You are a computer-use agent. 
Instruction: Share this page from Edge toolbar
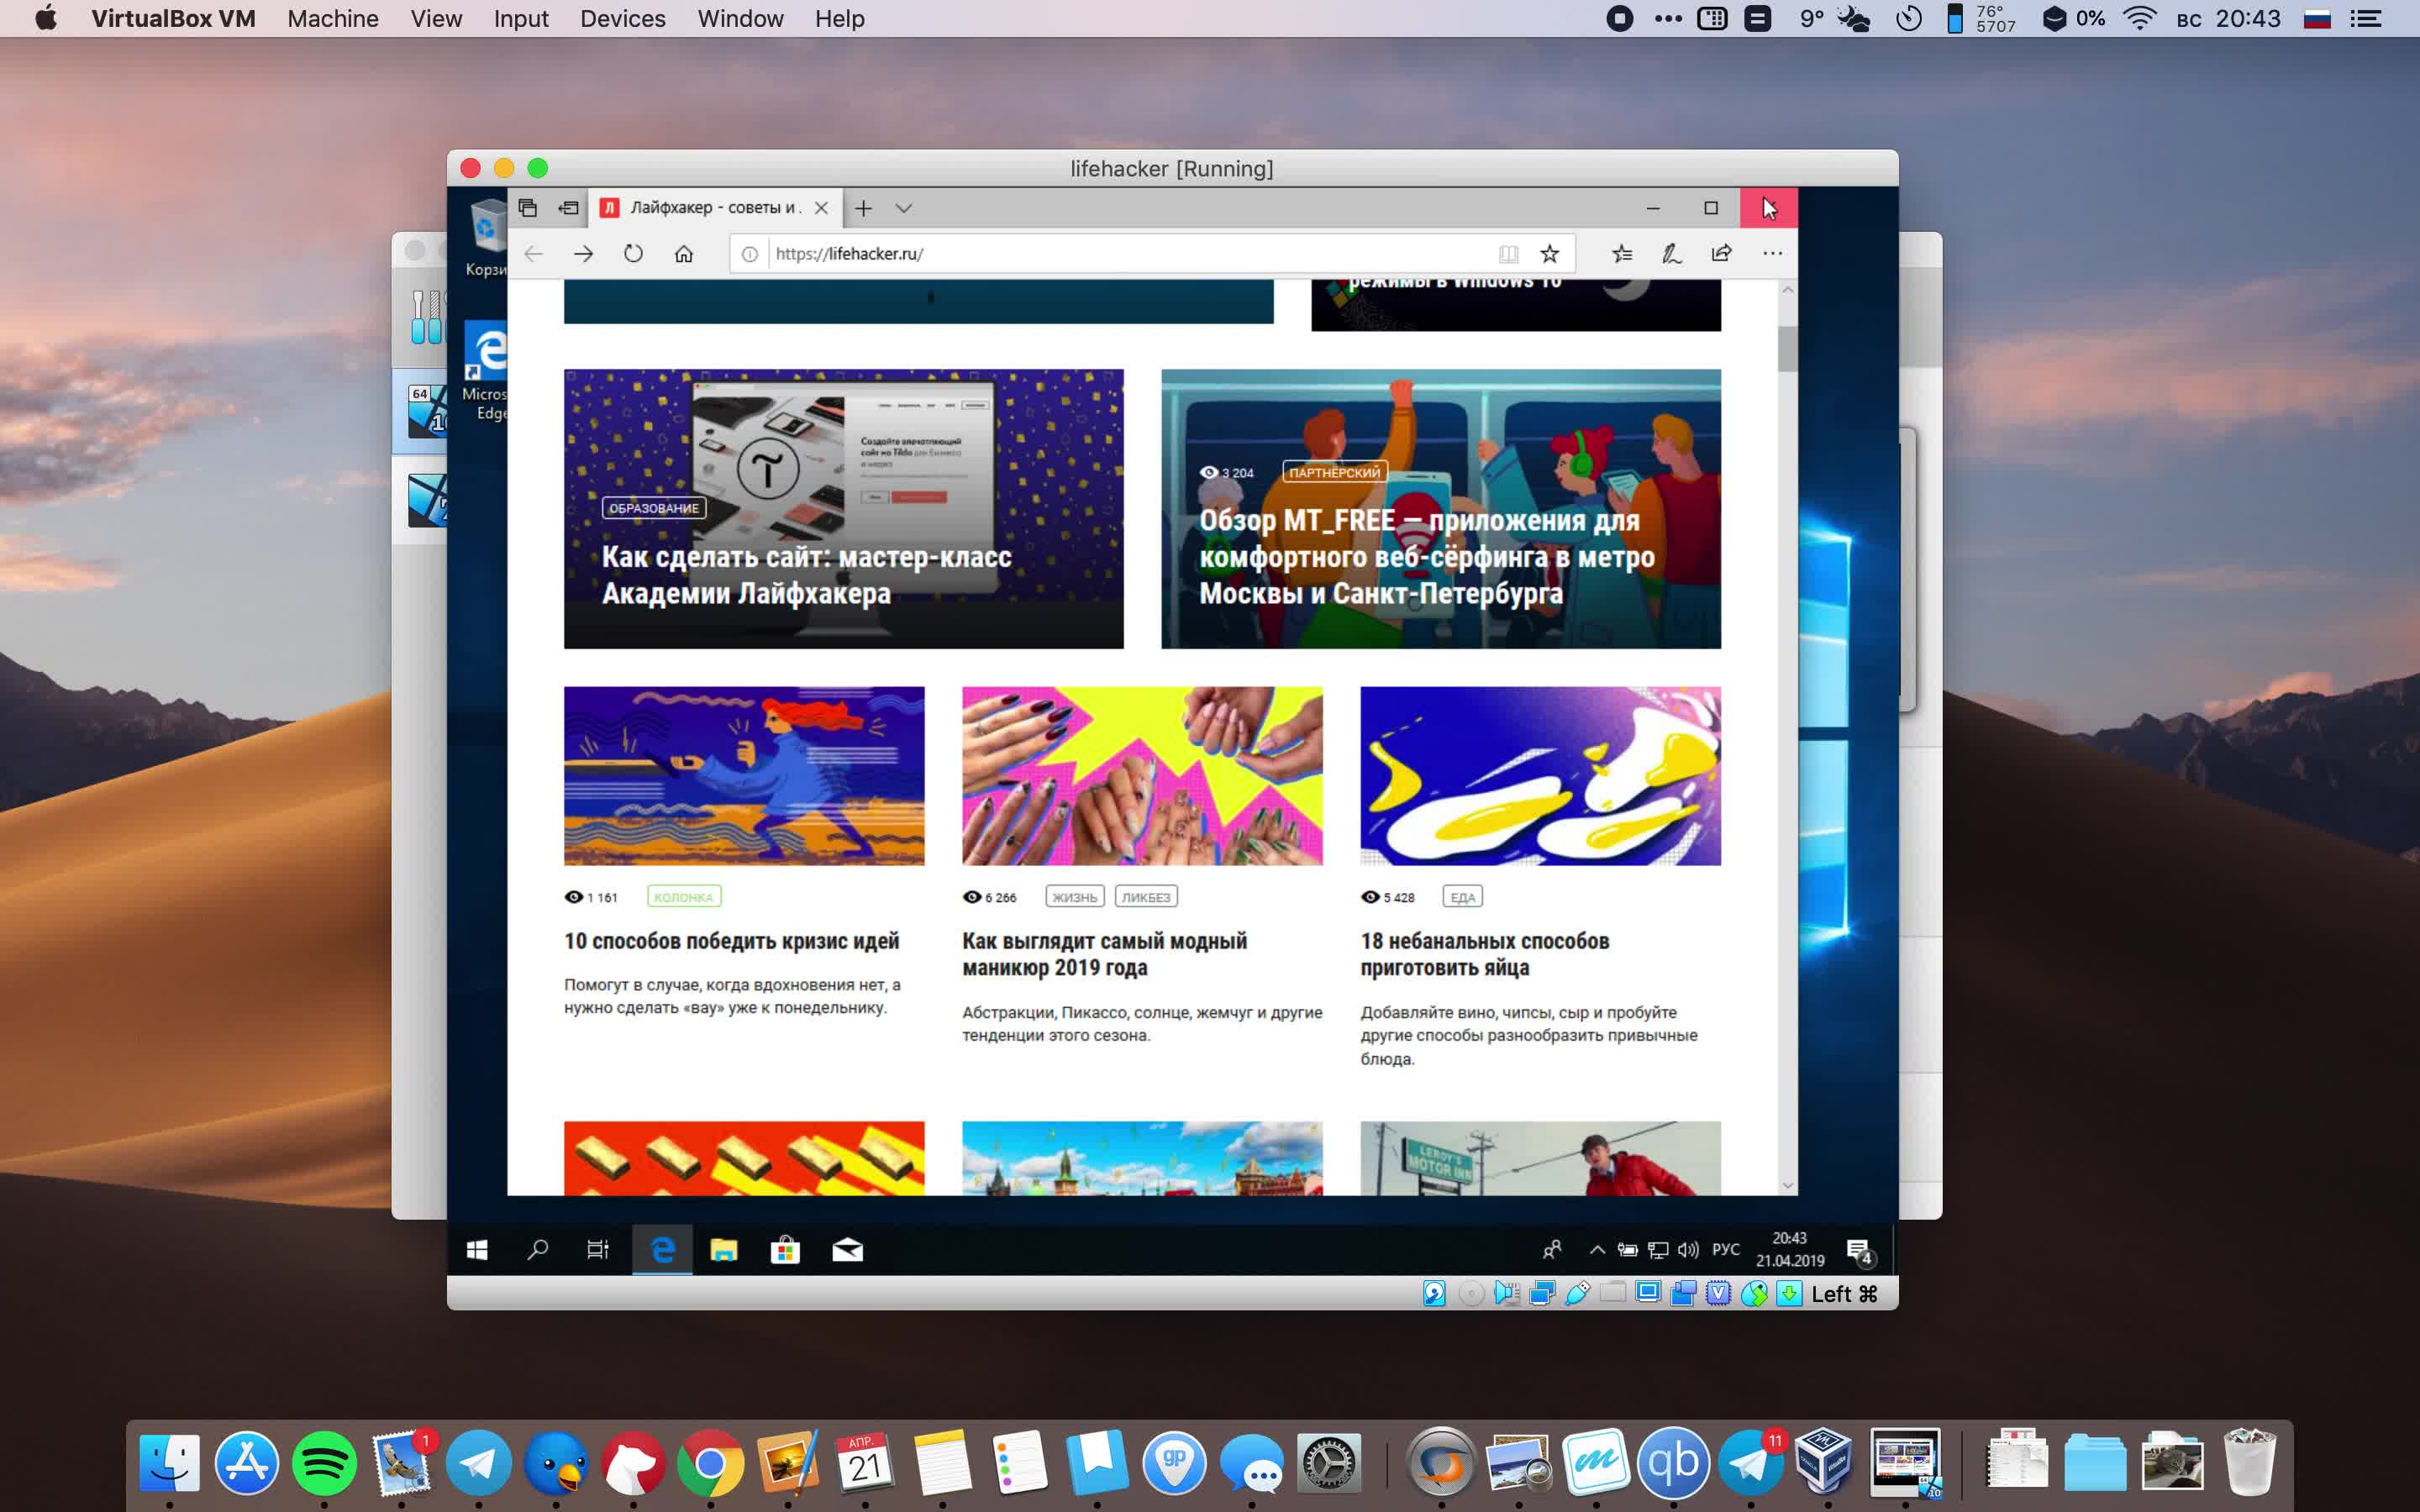(1721, 254)
